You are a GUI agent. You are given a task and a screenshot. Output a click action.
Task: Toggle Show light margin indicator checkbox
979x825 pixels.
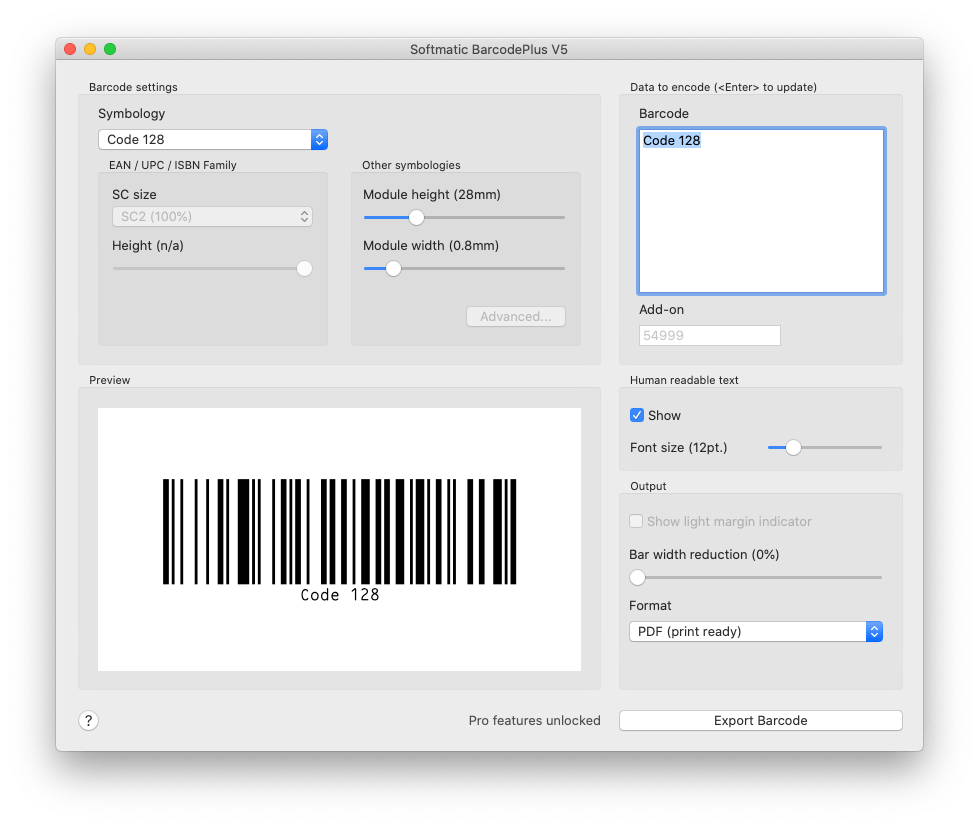pyautogui.click(x=636, y=521)
